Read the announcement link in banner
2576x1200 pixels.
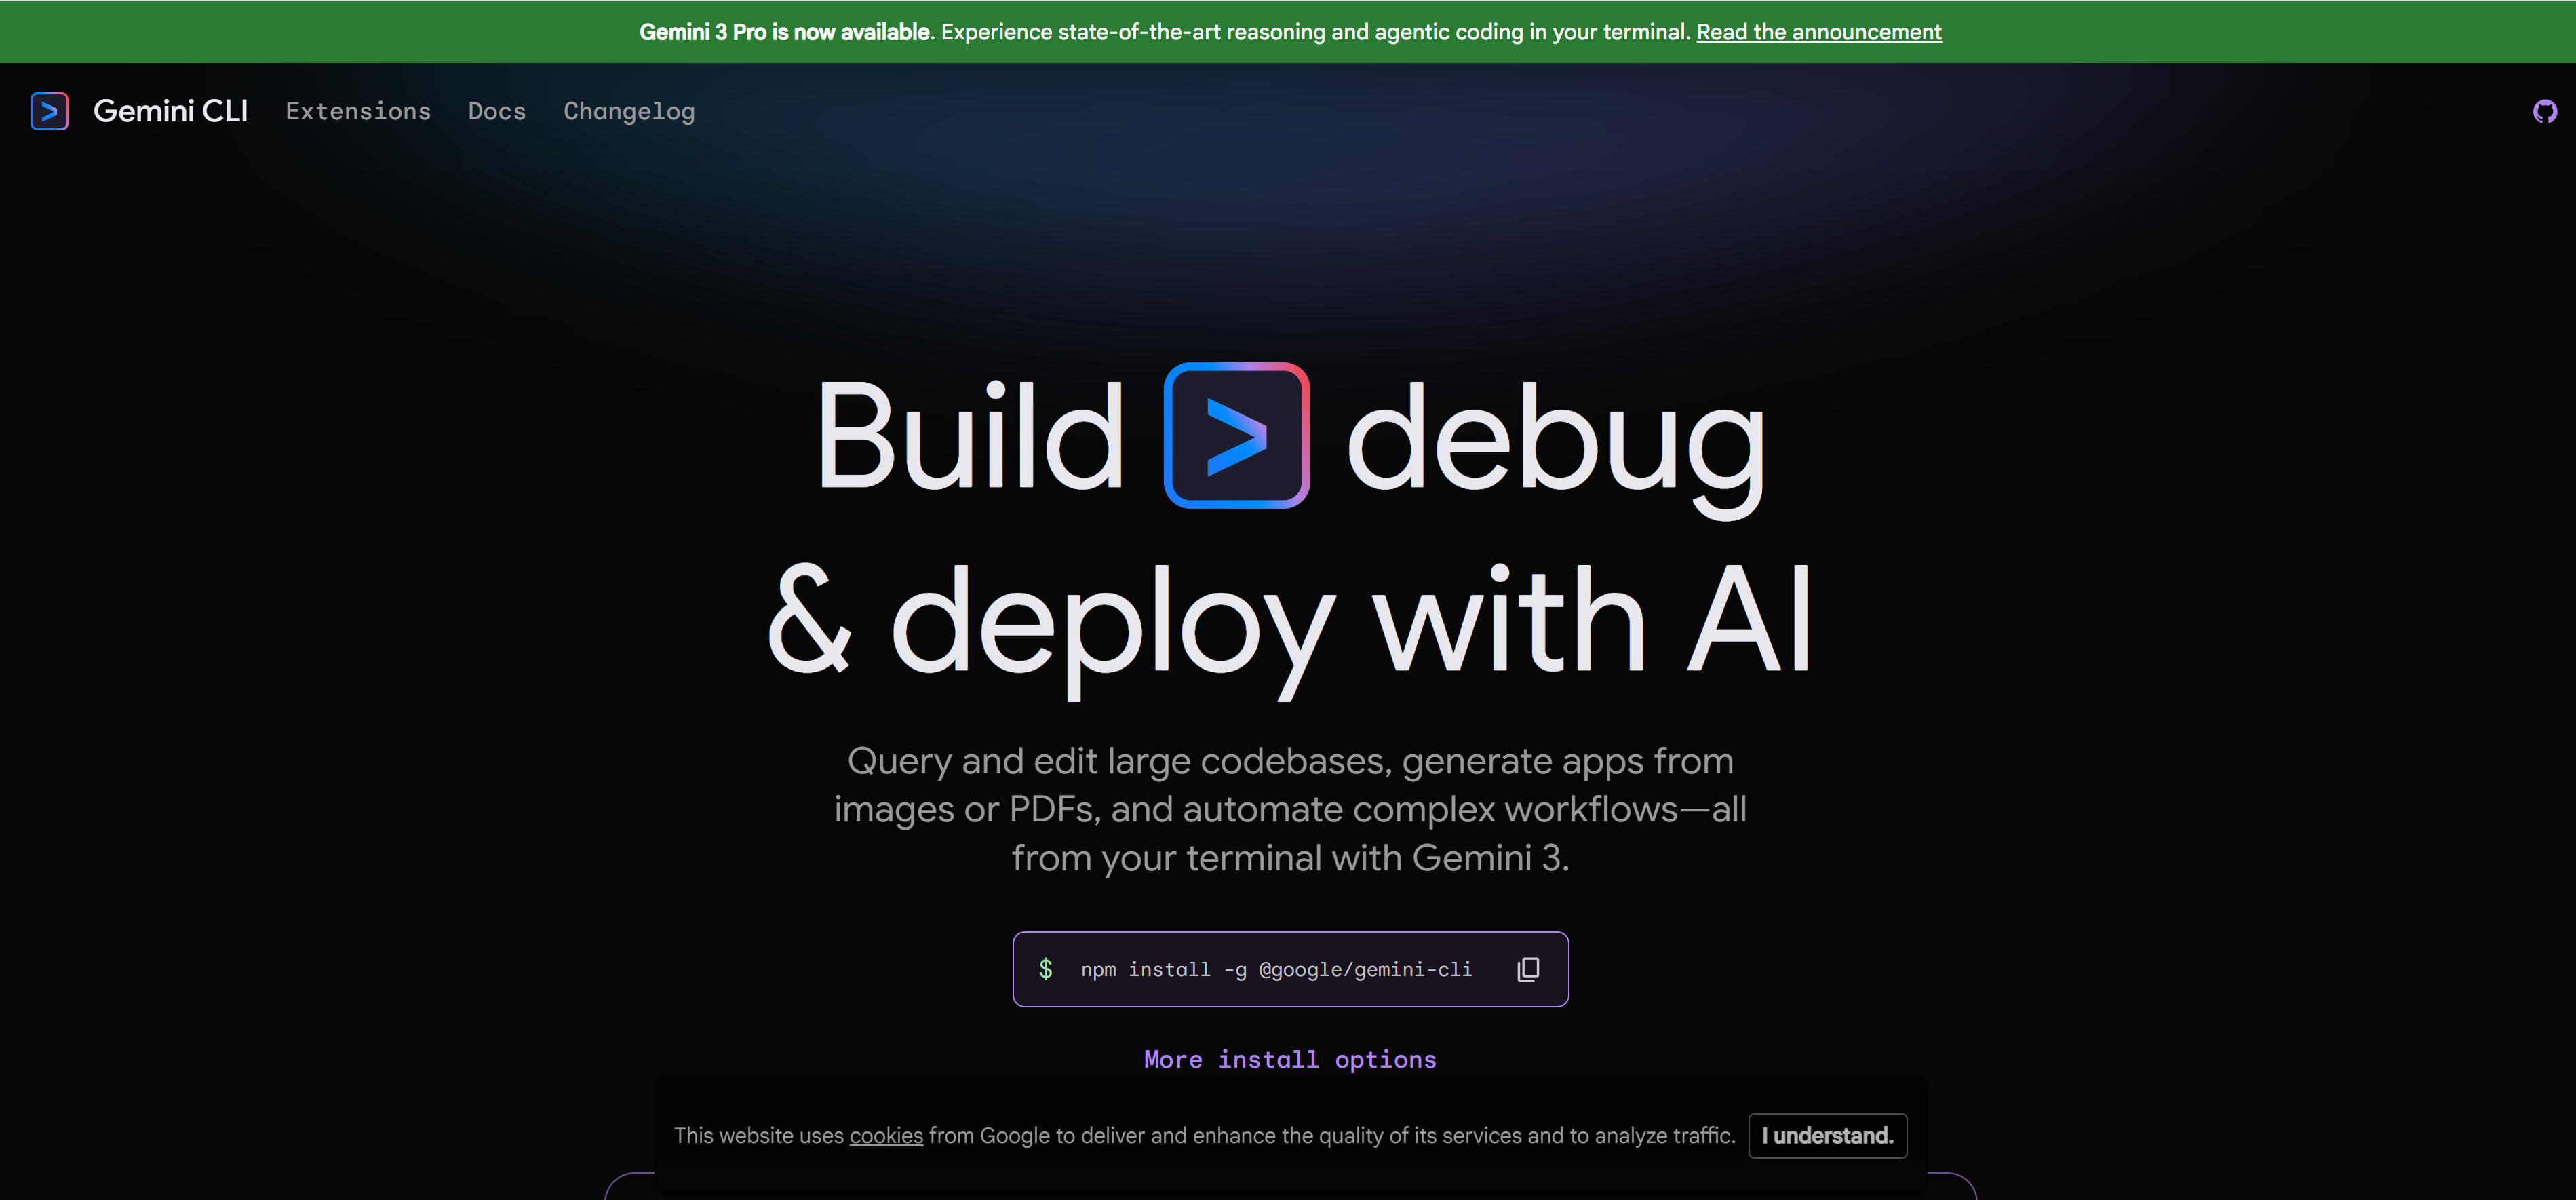[x=1818, y=32]
